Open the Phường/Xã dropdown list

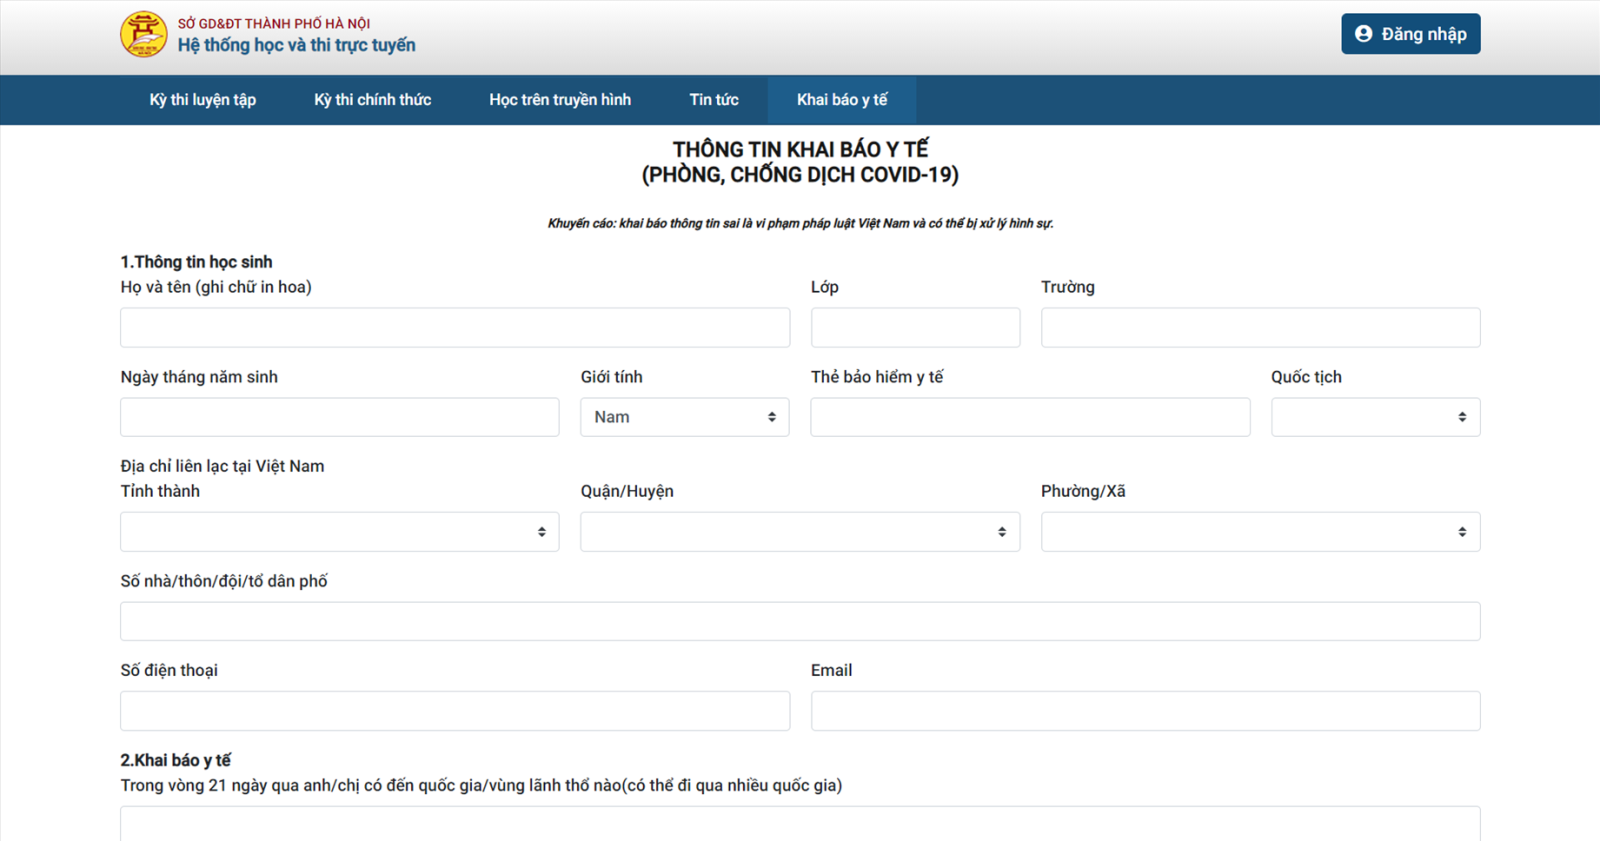(1260, 532)
